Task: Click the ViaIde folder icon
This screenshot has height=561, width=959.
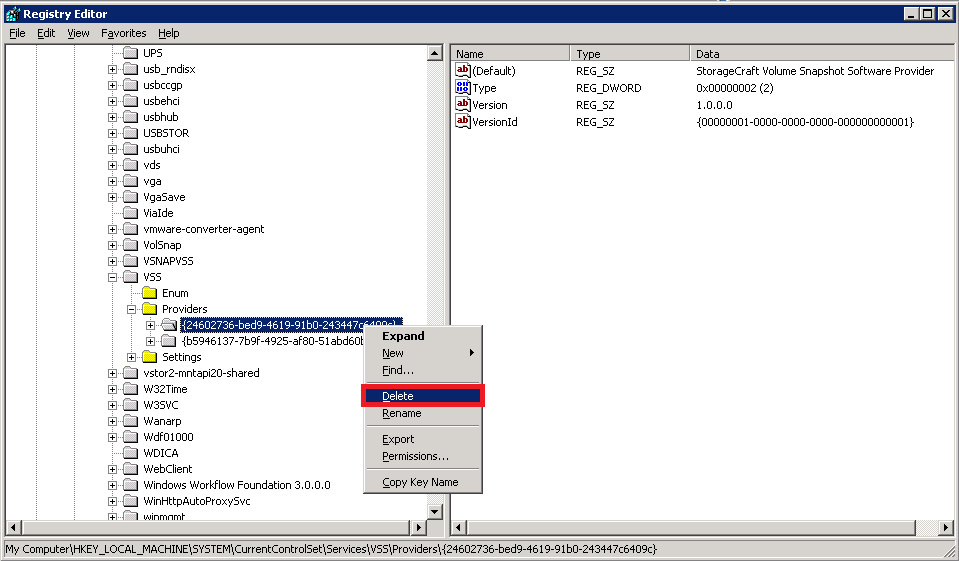Action: 130,212
